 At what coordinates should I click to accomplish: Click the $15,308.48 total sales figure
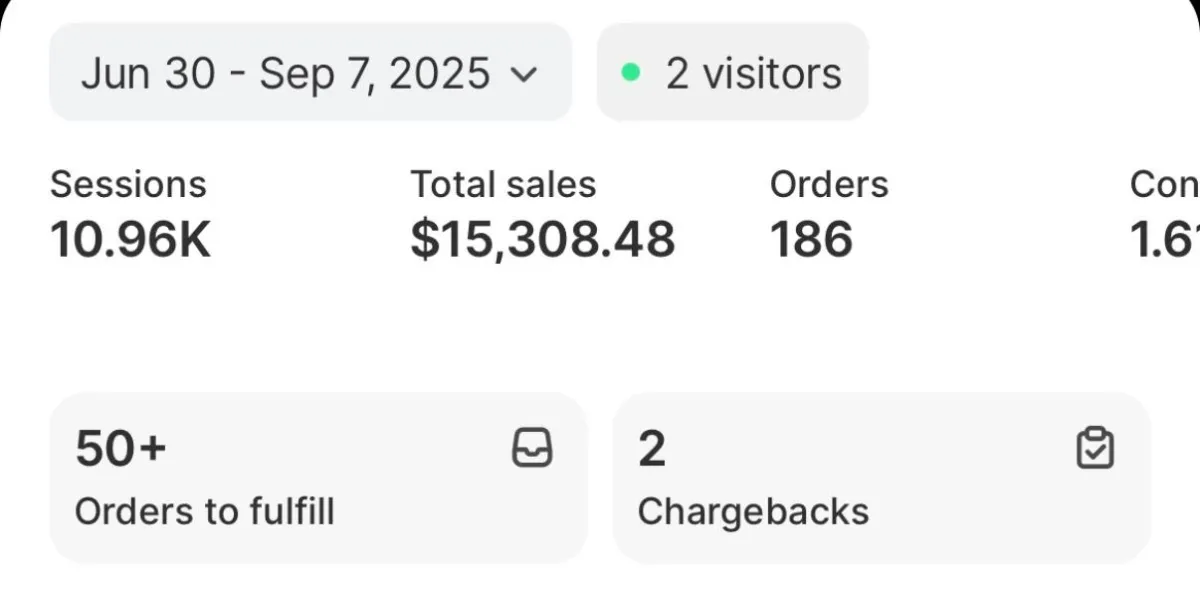(543, 240)
